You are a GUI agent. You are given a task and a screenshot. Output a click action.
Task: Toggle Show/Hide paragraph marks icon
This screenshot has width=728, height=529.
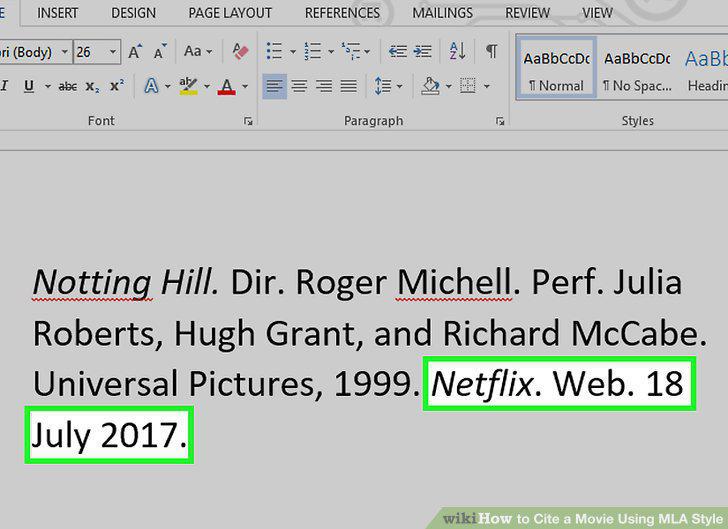(492, 50)
